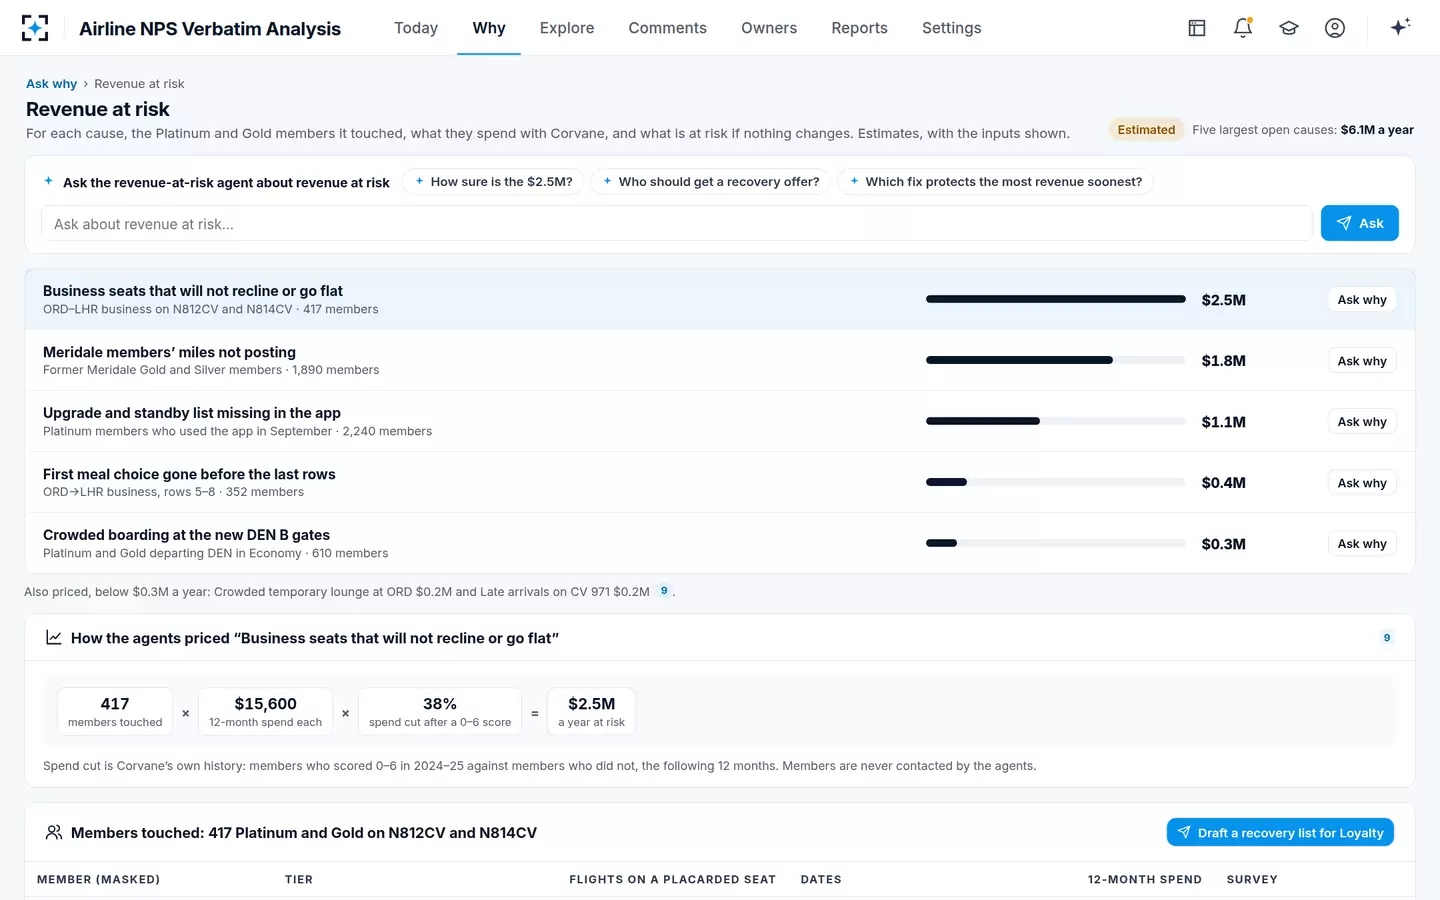The height and width of the screenshot is (900, 1440).
Task: Open the notifications bell
Action: tap(1243, 28)
